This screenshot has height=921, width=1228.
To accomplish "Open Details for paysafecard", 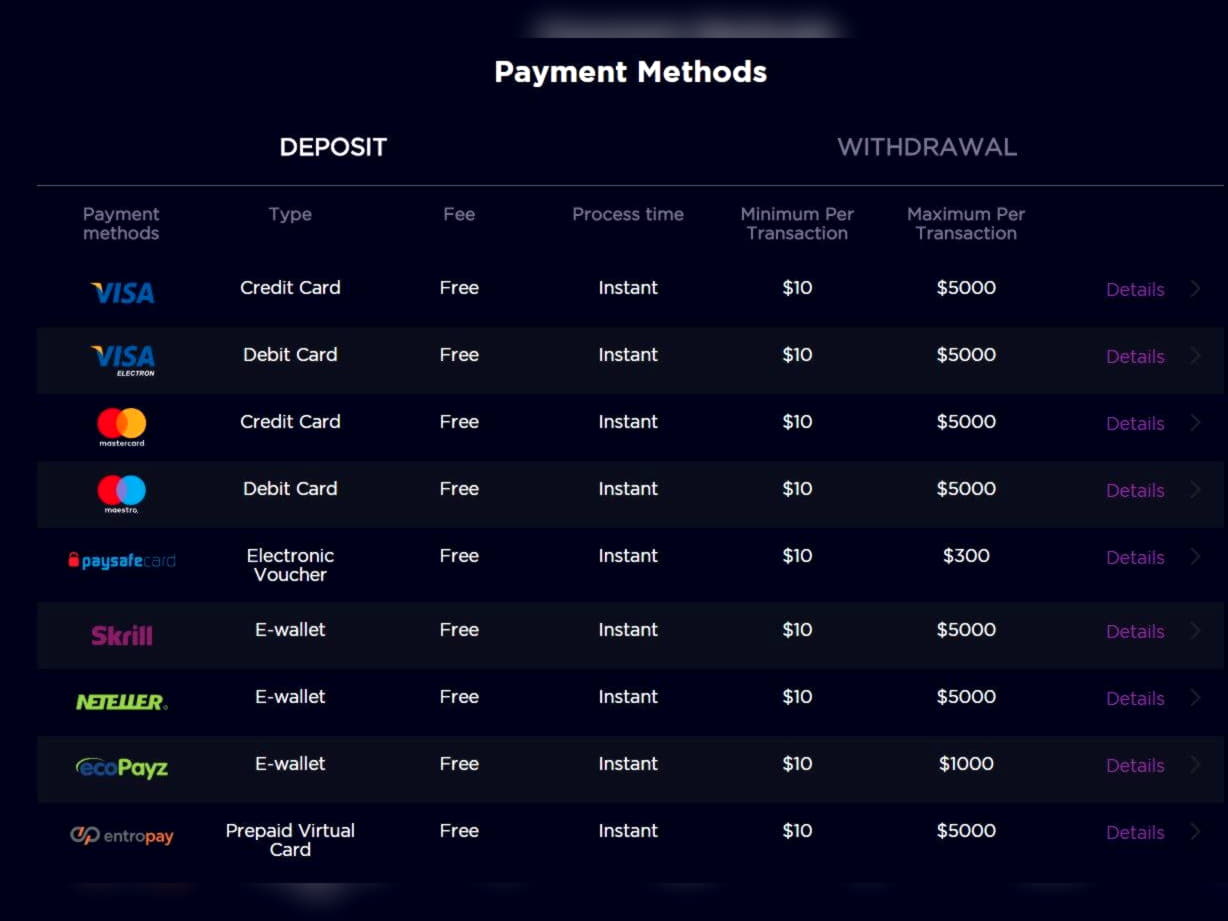I will click(1135, 558).
